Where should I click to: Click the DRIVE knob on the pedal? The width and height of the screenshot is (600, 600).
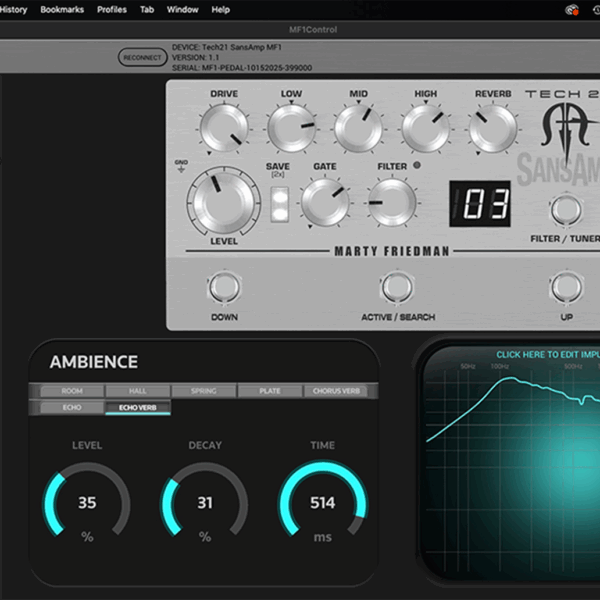224,130
